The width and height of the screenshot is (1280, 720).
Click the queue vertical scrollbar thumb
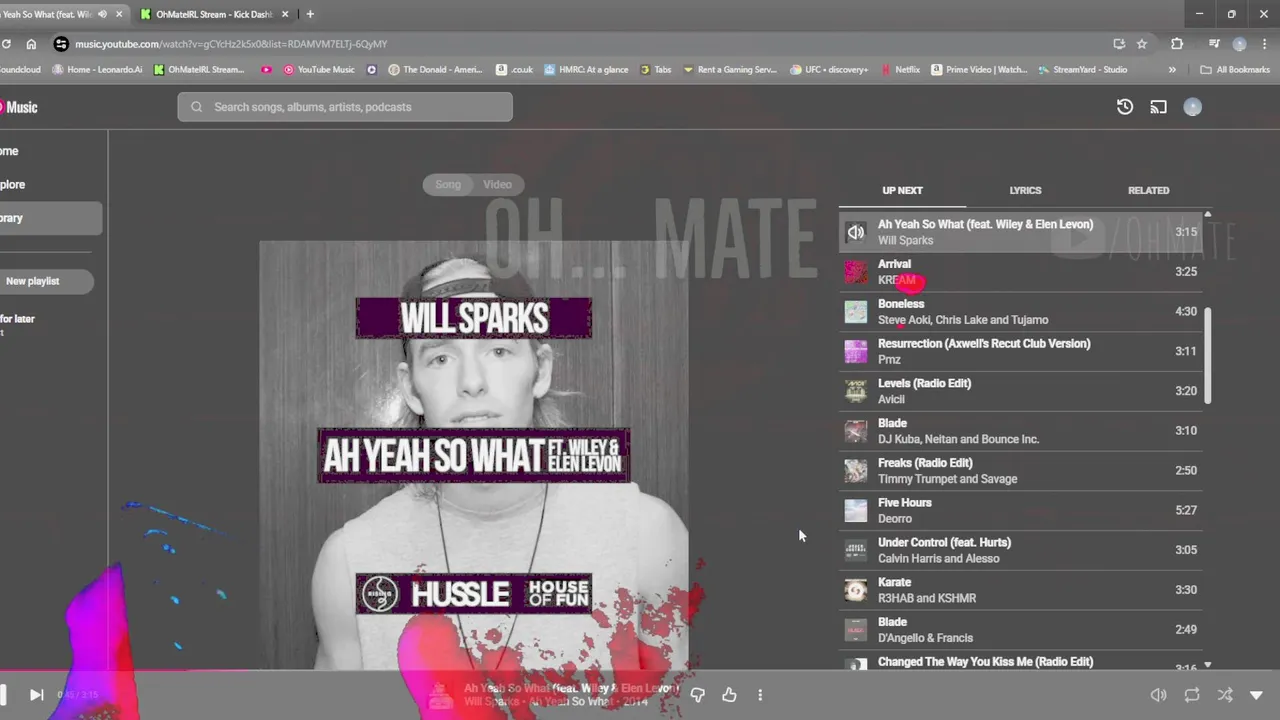pos(1207,355)
